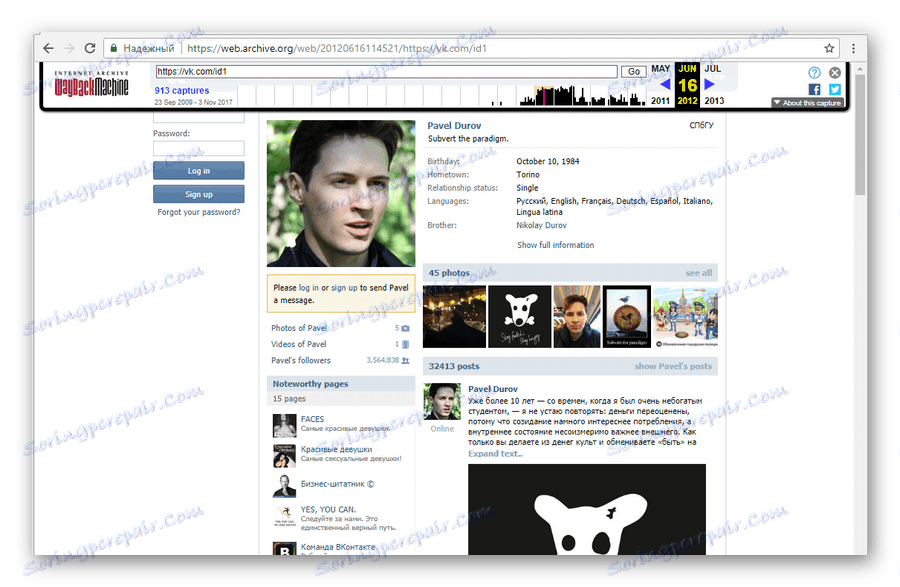Select MAY in the capture calendar
Viewport: 900px width, 587px height.
[660, 69]
